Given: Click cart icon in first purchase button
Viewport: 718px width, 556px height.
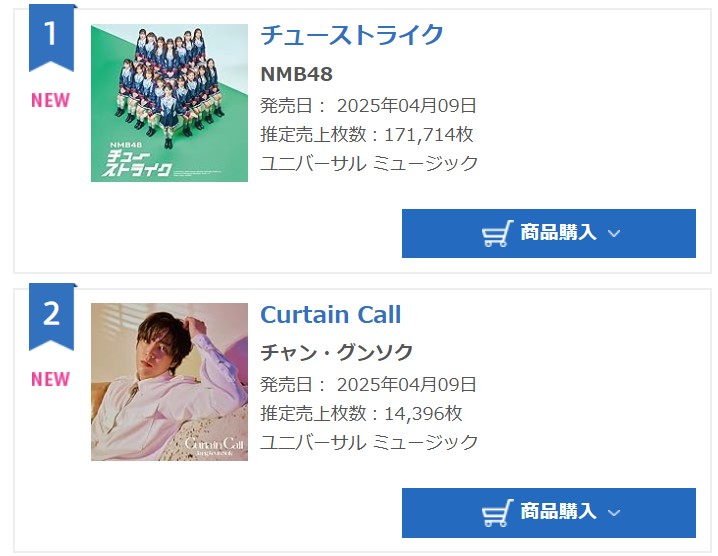Looking at the screenshot, I should point(497,233).
